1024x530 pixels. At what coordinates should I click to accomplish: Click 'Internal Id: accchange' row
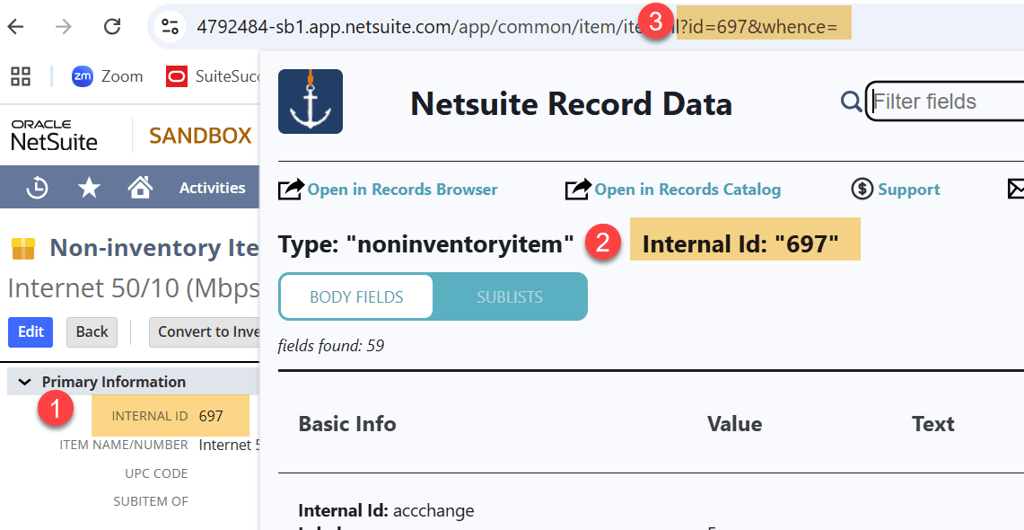[x=387, y=510]
